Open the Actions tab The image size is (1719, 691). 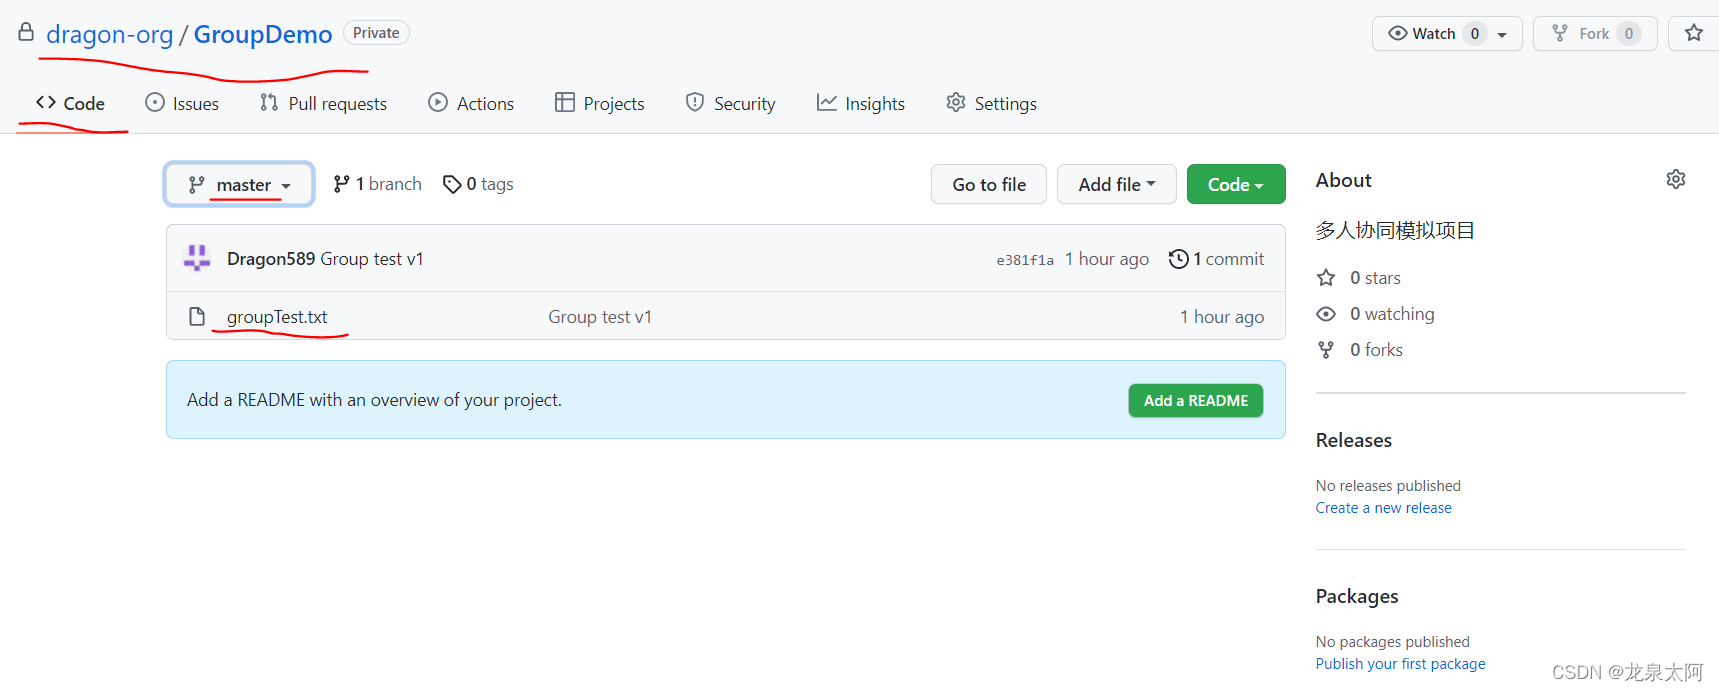click(471, 103)
